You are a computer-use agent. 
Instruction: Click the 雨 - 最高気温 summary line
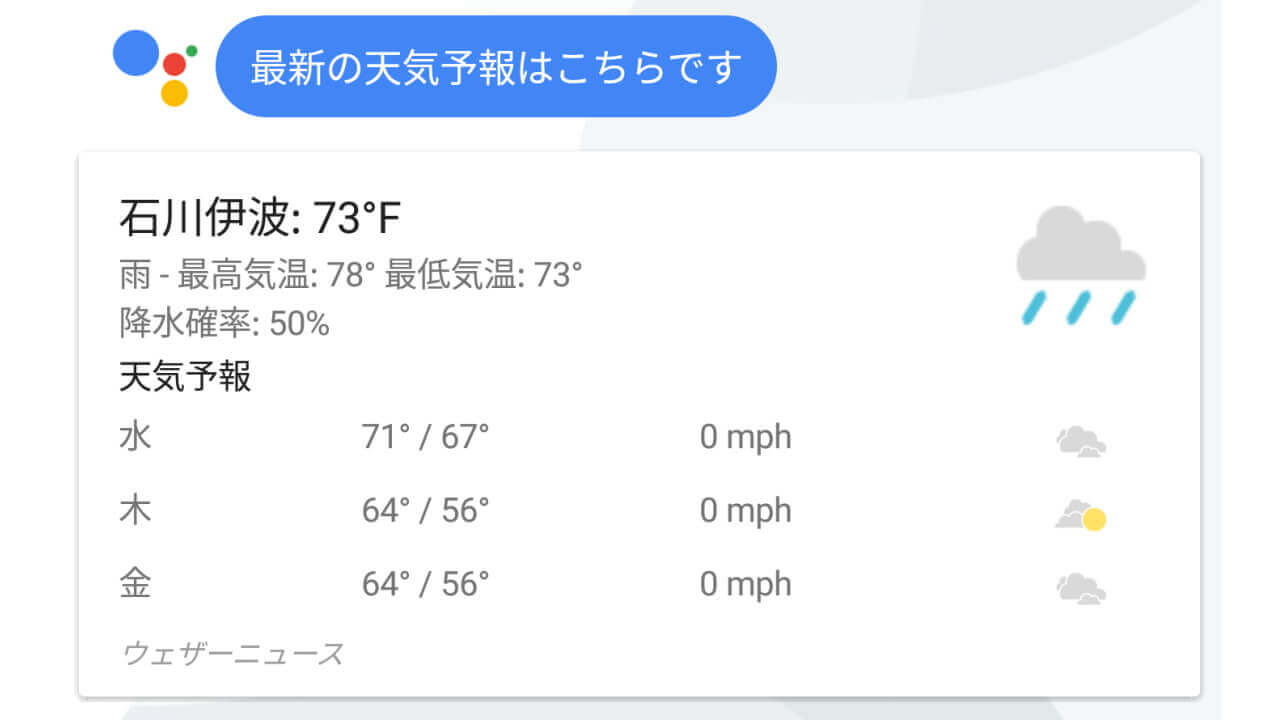click(x=350, y=271)
